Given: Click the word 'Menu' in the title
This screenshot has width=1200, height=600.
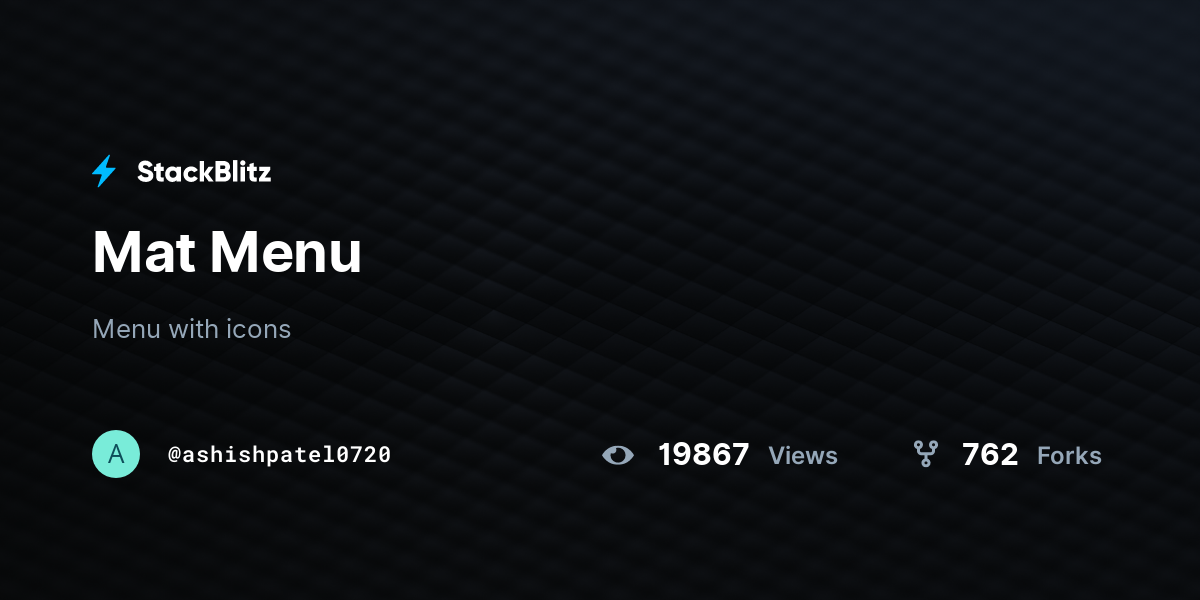Looking at the screenshot, I should pos(286,252).
